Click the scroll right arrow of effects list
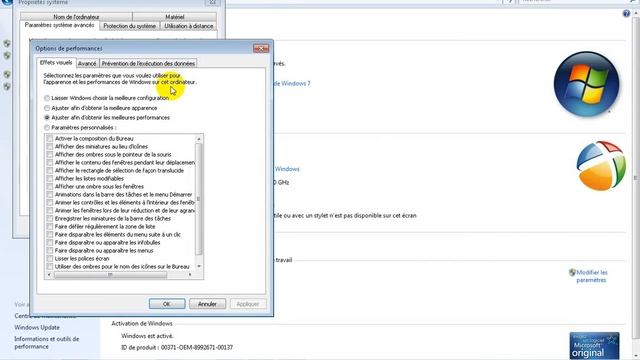The image size is (640, 360). click(190, 275)
